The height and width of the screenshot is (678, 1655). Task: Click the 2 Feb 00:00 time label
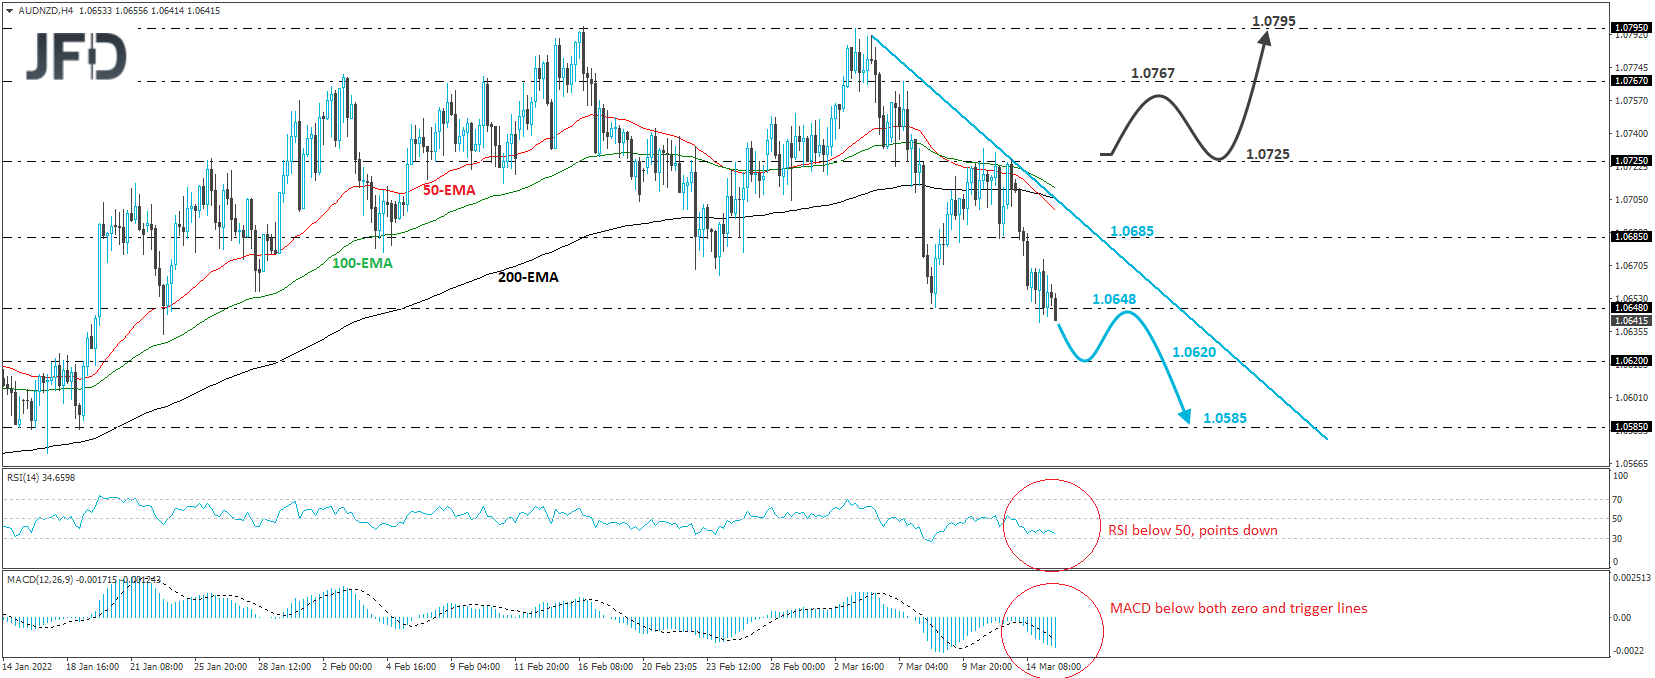tap(347, 667)
